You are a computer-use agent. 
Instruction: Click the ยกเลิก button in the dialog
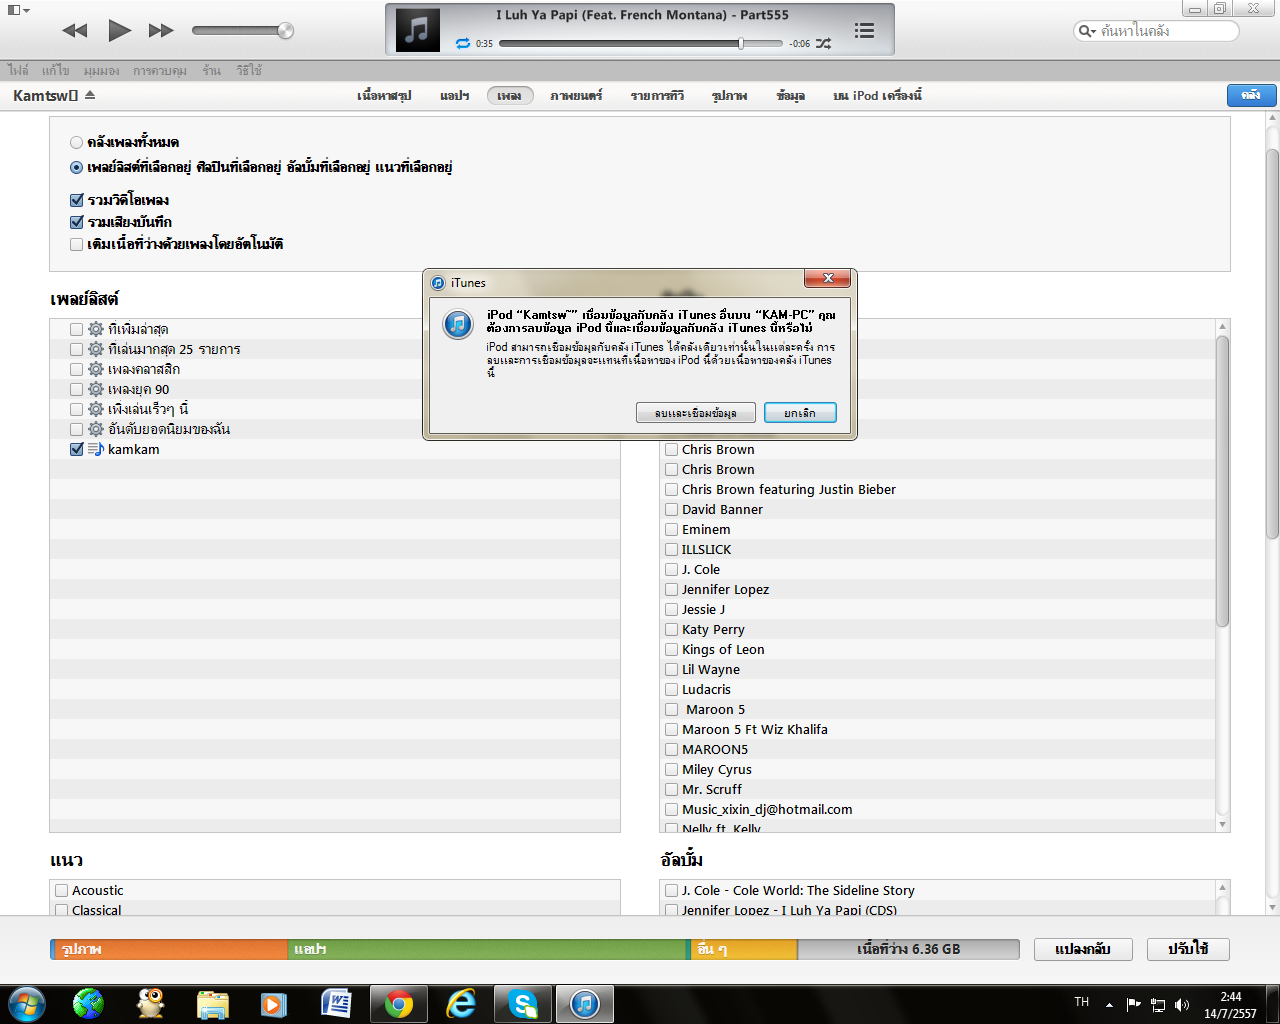coord(800,413)
